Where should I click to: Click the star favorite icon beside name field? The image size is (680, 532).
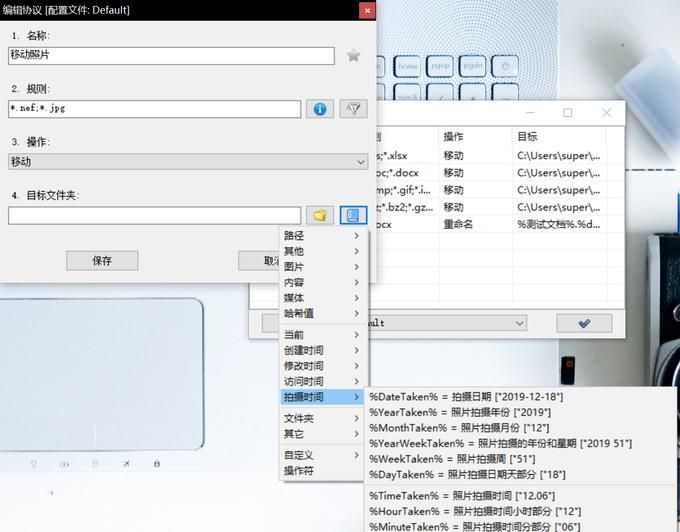point(353,55)
